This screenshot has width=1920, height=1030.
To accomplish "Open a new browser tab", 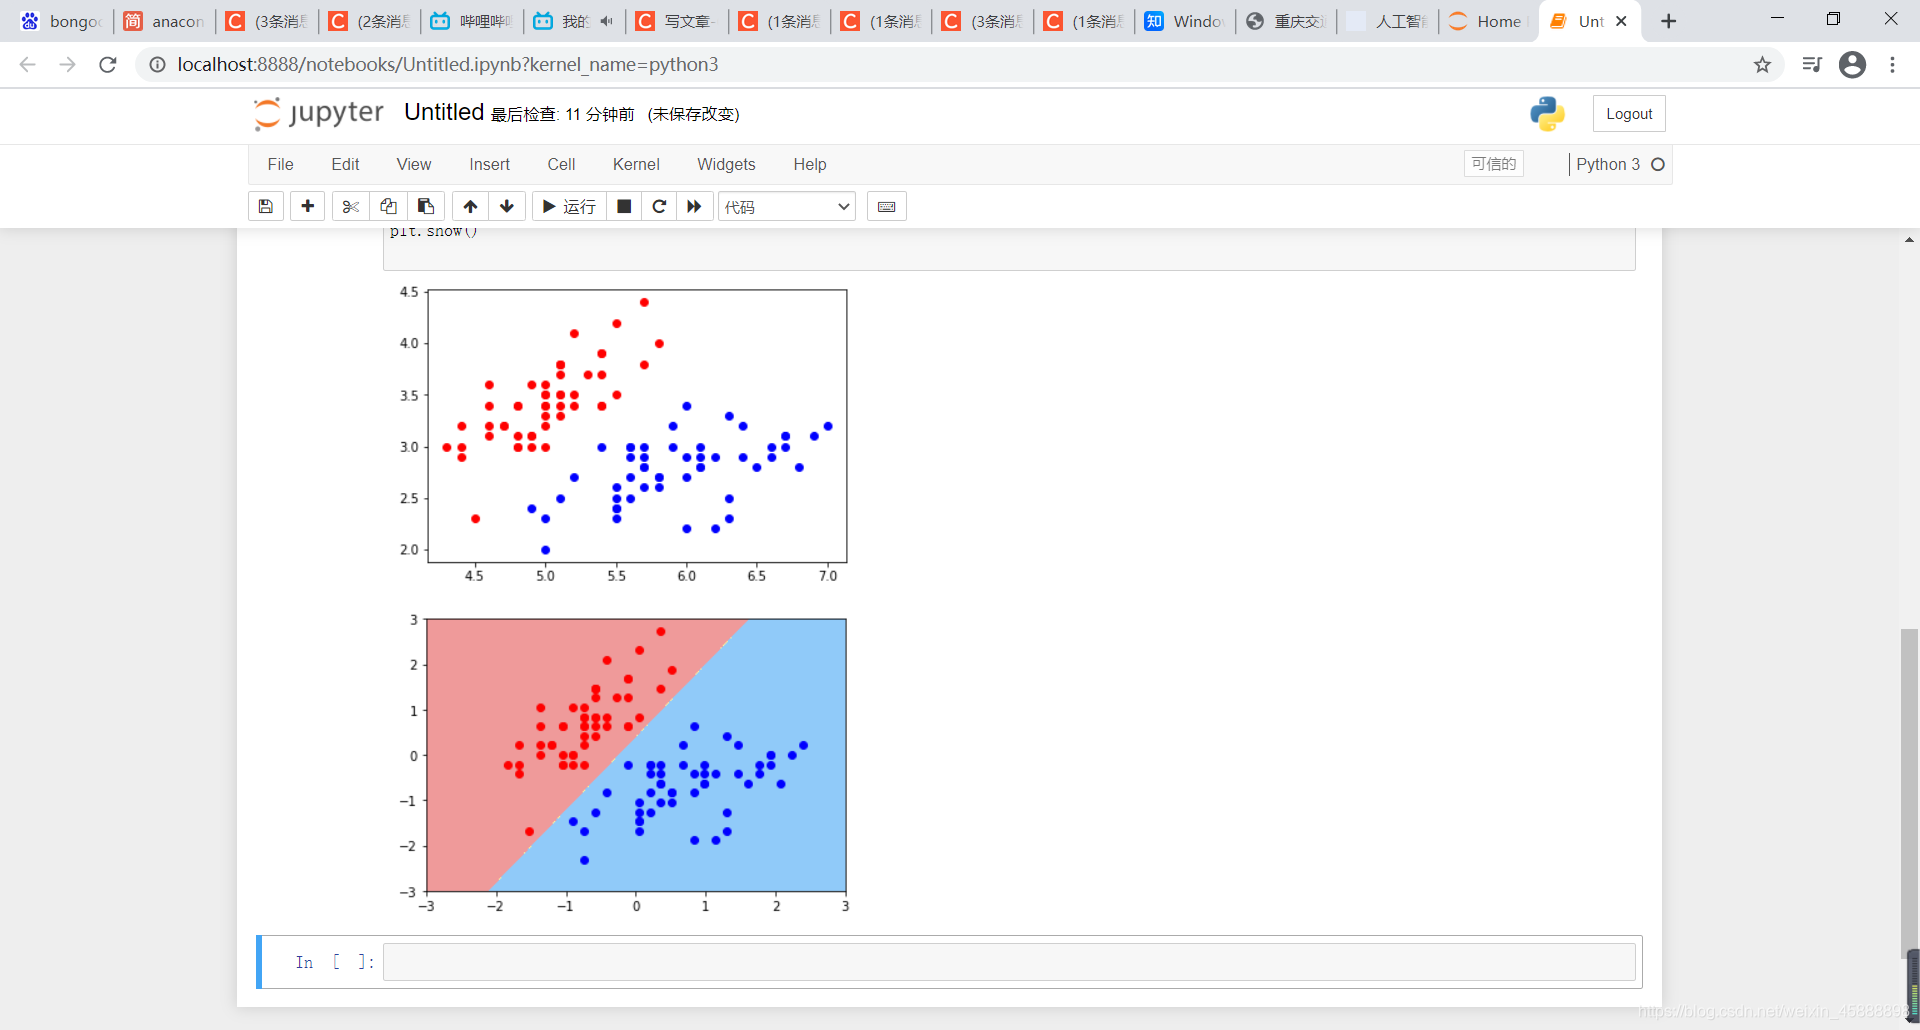I will pos(1668,21).
